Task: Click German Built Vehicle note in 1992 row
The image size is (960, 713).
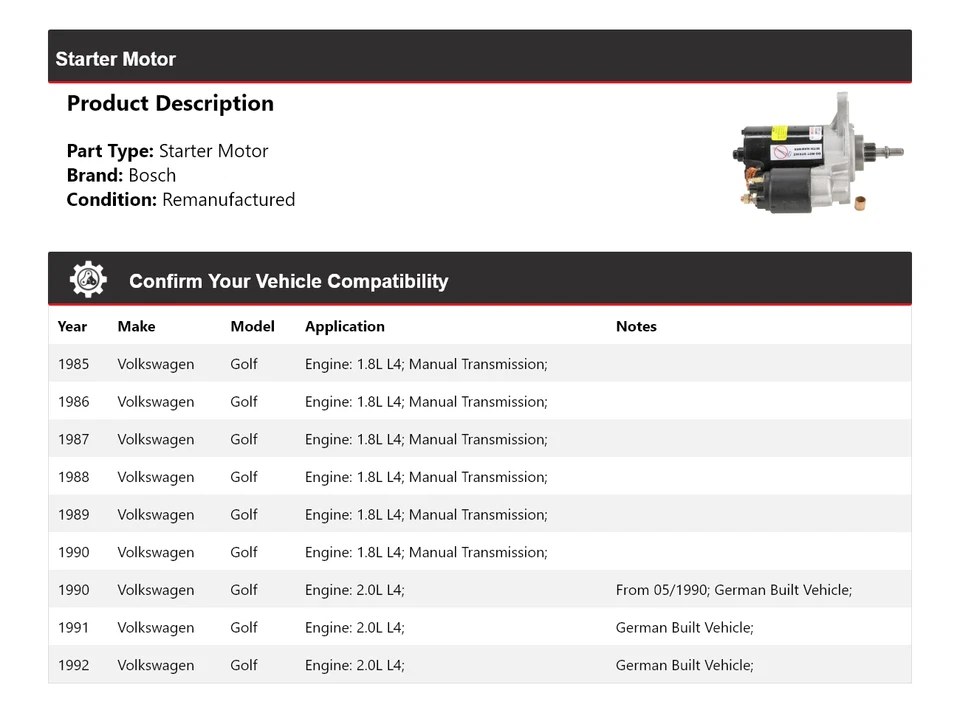Action: pyautogui.click(x=684, y=665)
